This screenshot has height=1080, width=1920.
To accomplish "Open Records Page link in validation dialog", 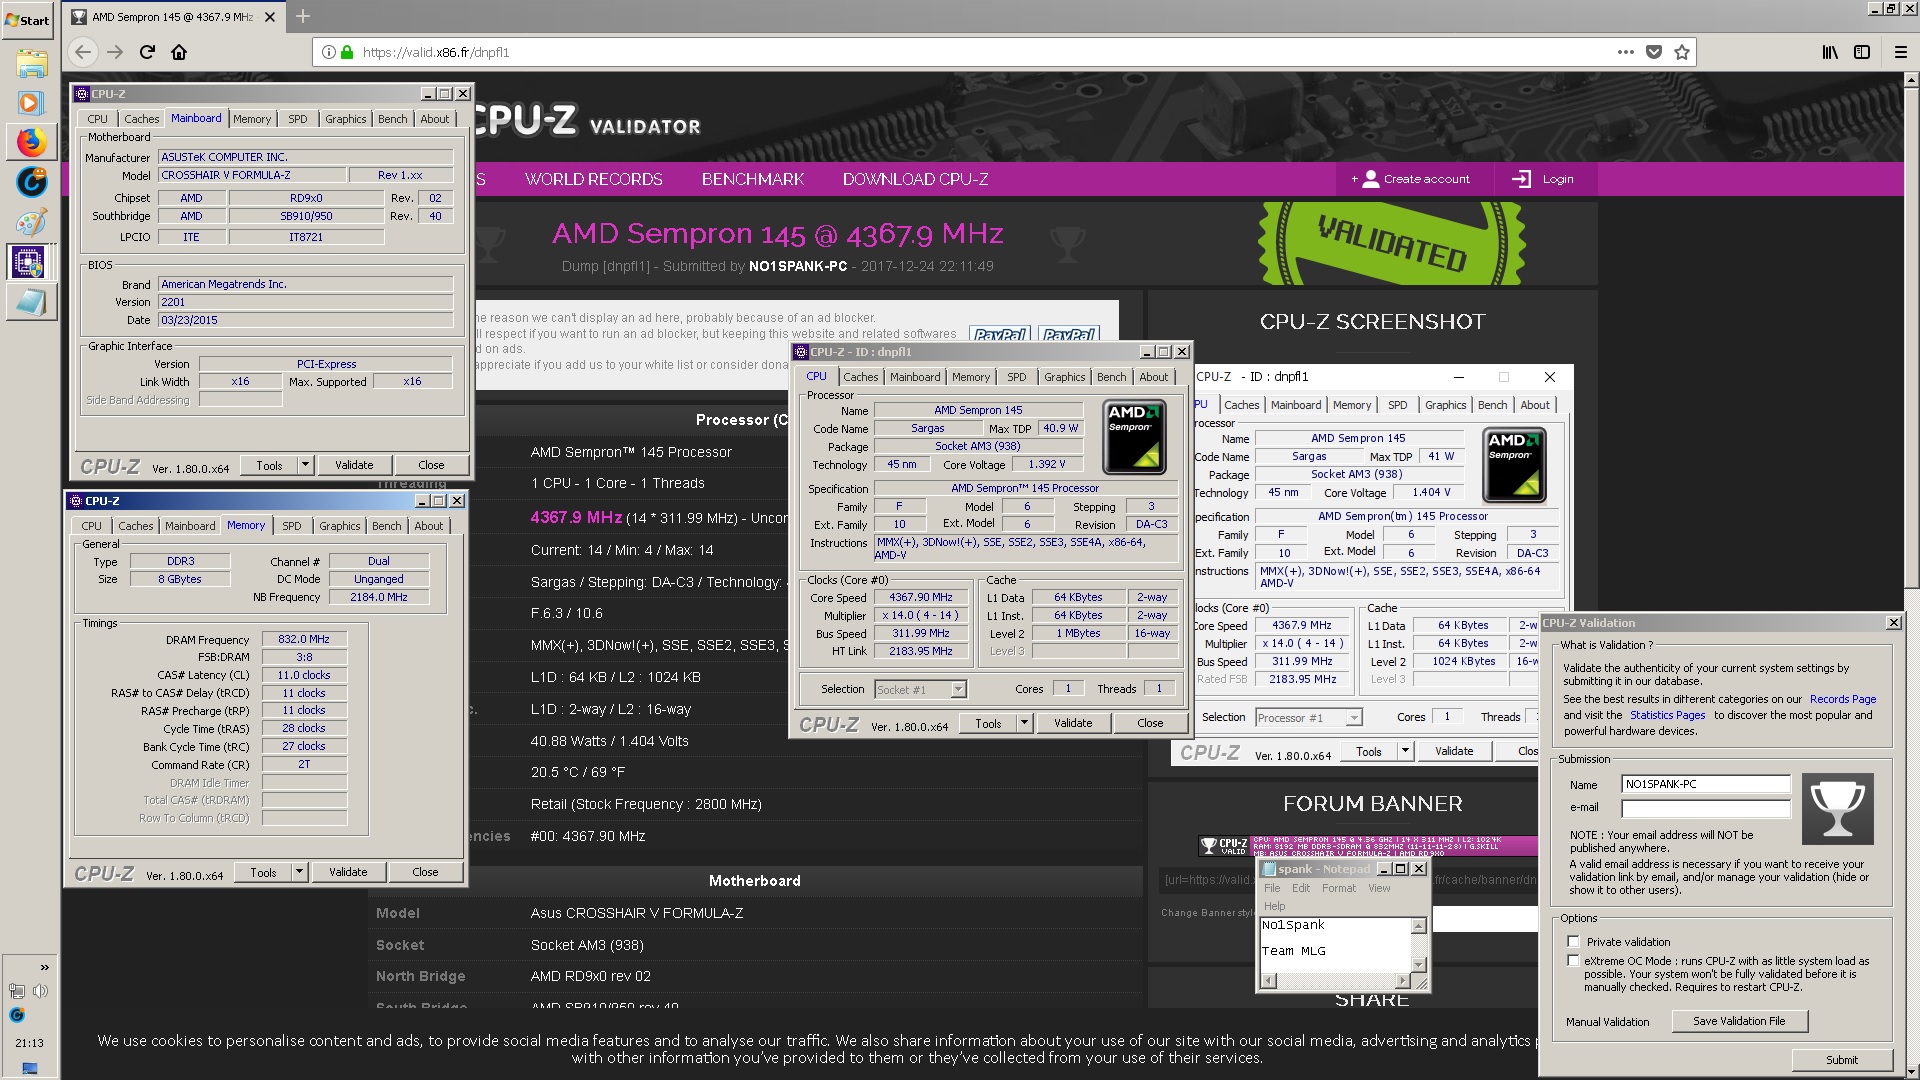I will click(1843, 700).
